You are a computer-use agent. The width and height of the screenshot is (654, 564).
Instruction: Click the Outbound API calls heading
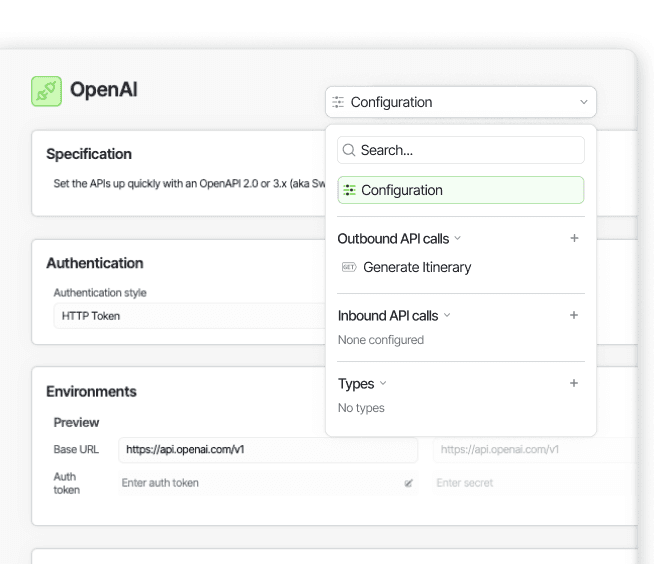pos(393,239)
